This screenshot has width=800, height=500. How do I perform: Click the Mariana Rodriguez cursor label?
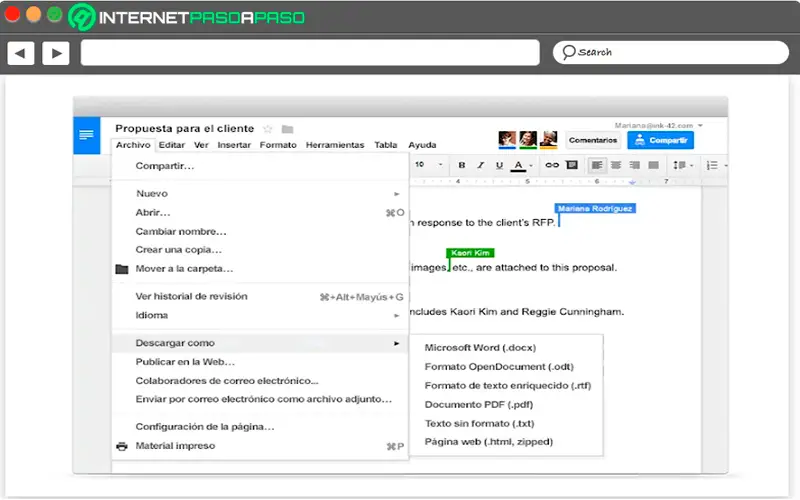[x=595, y=208]
